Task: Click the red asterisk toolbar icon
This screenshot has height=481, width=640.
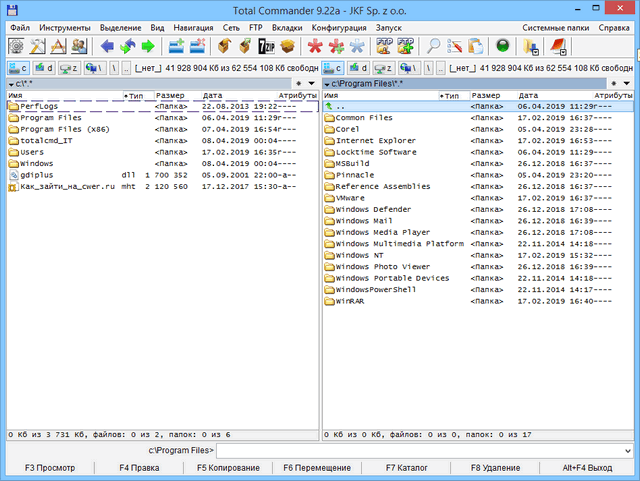Action: tap(315, 46)
